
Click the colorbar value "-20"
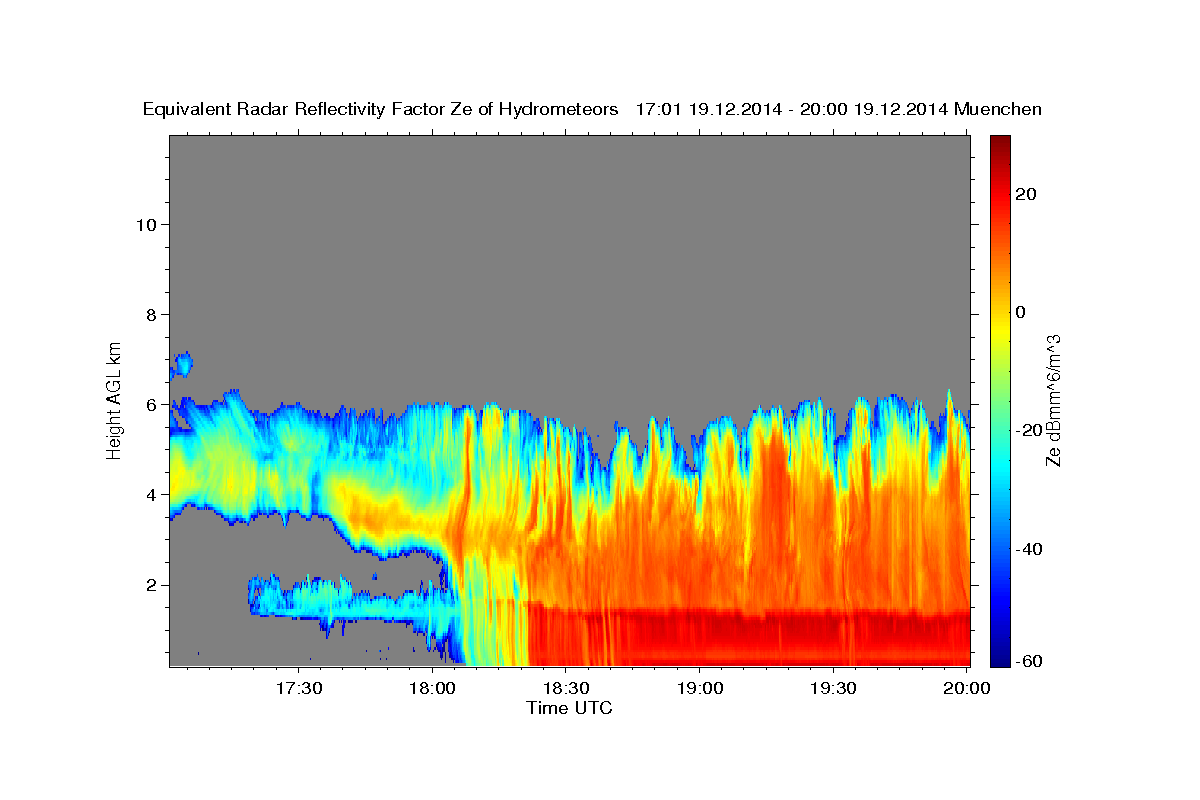click(1028, 430)
